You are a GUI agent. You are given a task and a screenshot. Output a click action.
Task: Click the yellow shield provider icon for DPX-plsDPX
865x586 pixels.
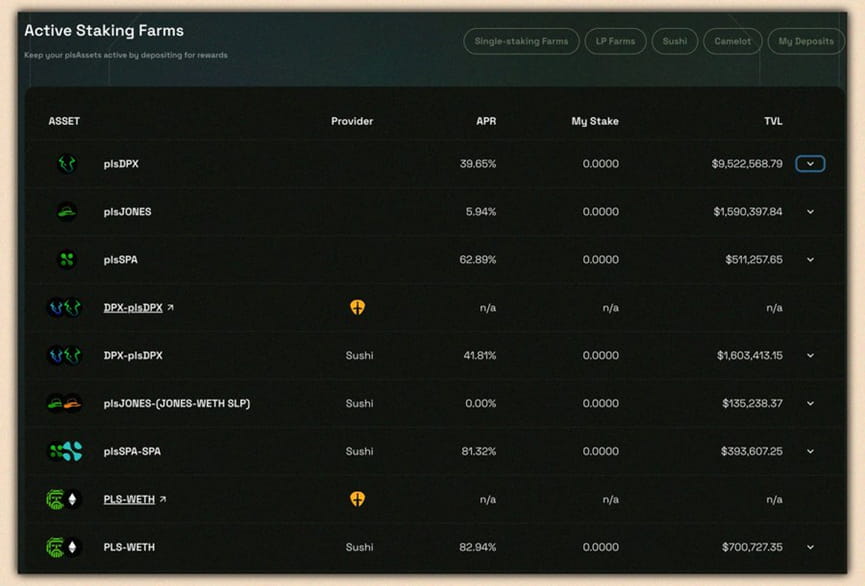pos(357,307)
